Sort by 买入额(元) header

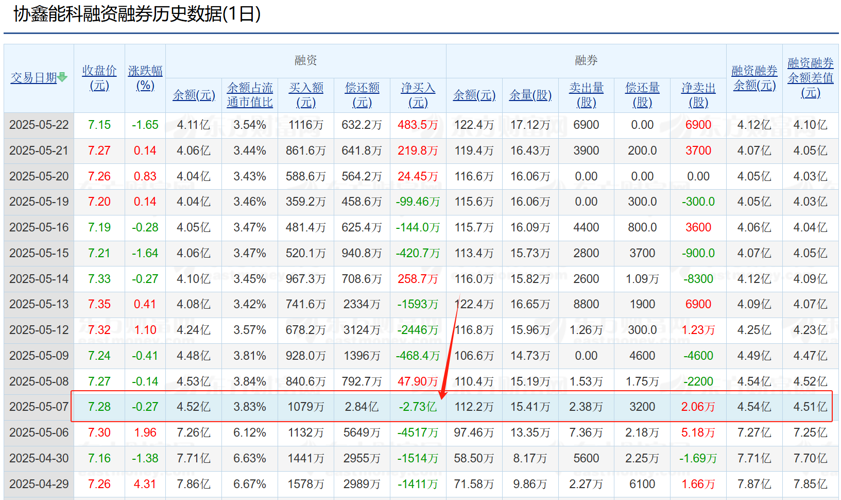[x=306, y=94]
